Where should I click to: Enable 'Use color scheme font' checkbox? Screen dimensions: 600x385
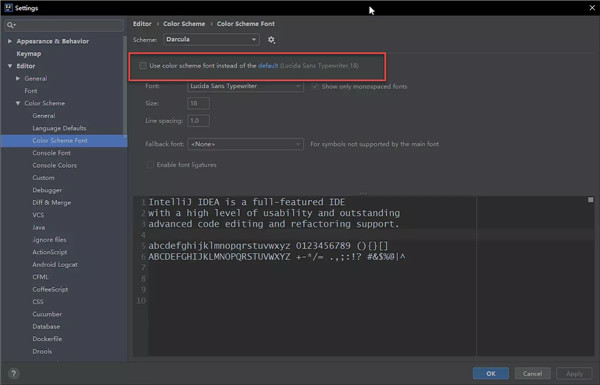143,66
